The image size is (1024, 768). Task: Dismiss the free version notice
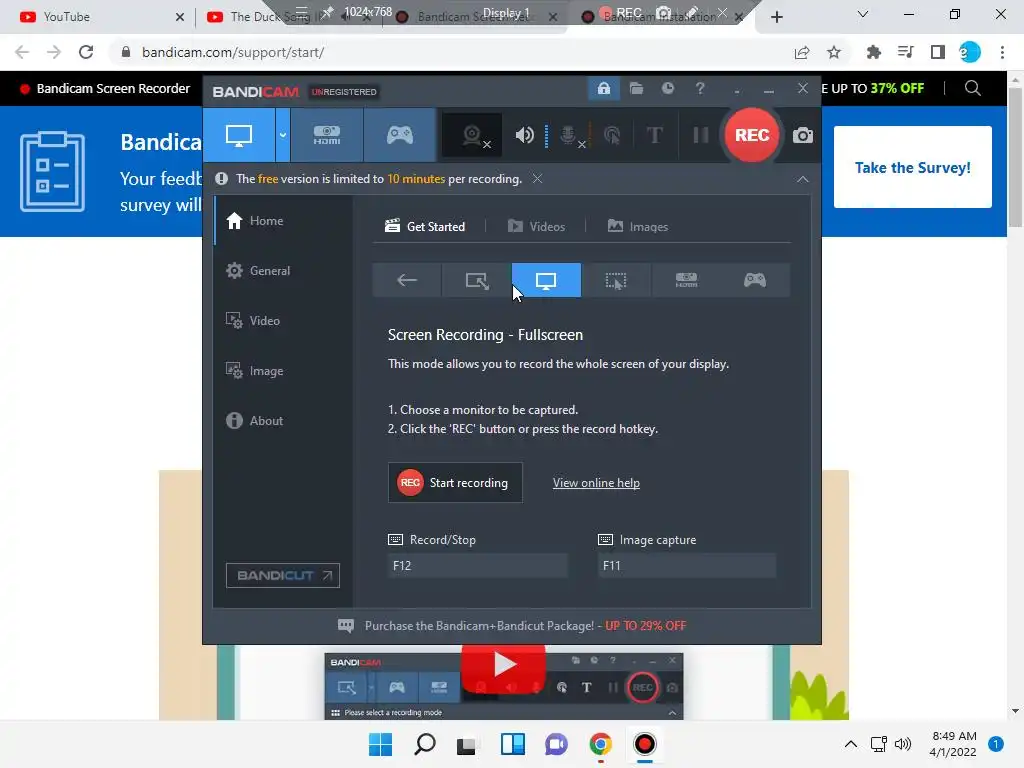(537, 178)
